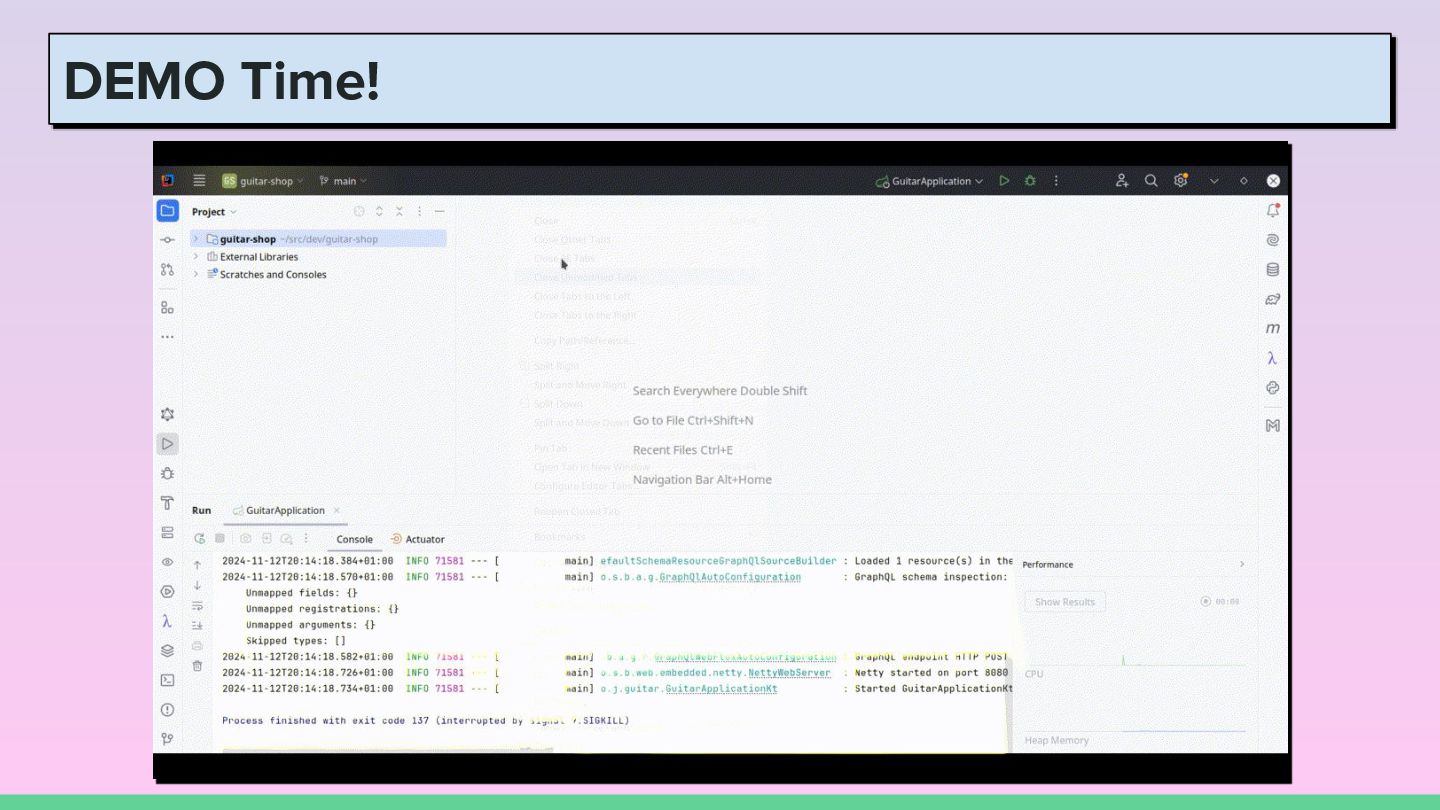The width and height of the screenshot is (1440, 810).
Task: Click the GuitarApplicationKt link in console
Action: [x=721, y=689]
